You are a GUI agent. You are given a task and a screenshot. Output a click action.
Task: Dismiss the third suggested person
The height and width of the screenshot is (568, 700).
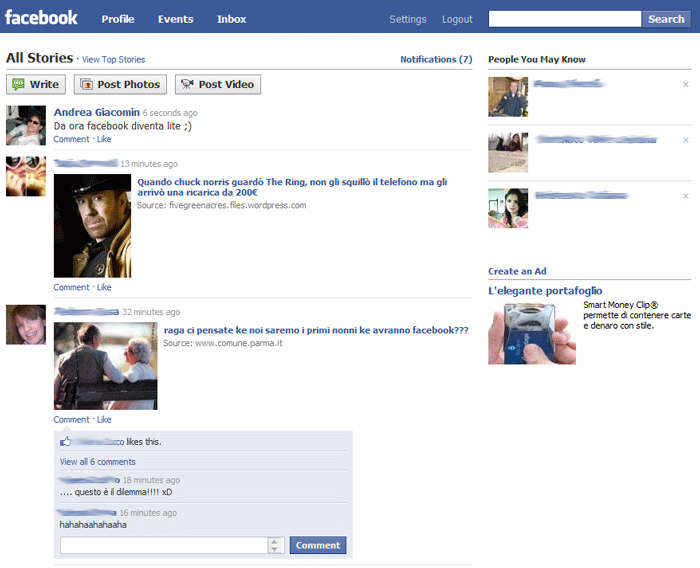[686, 196]
